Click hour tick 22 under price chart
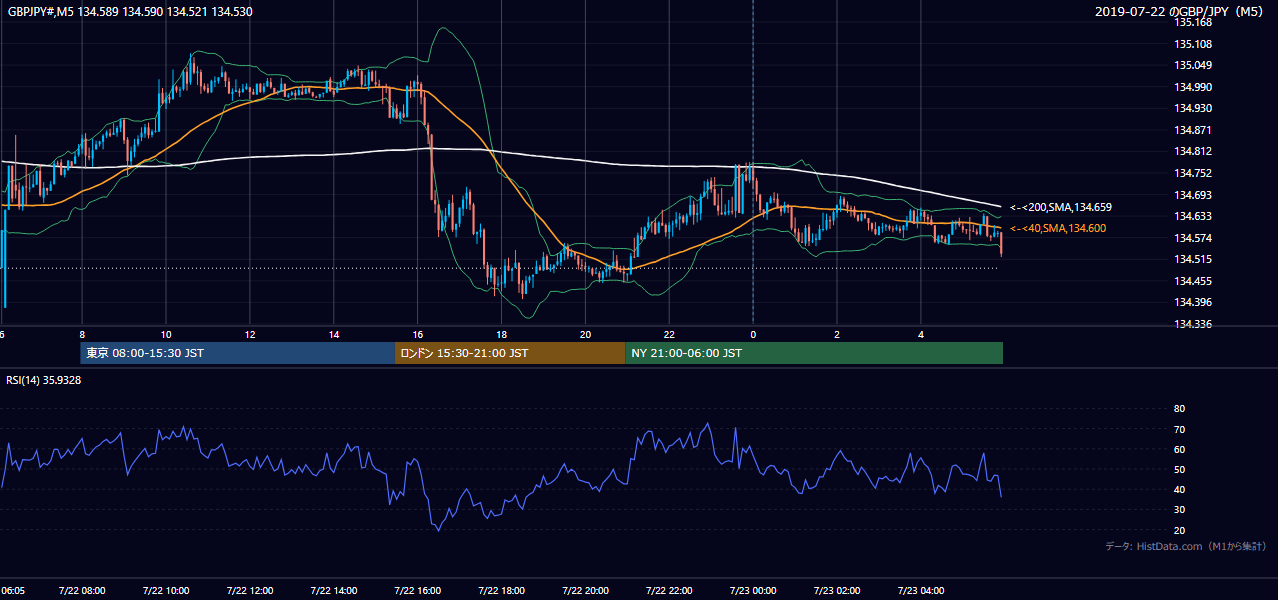 (x=669, y=335)
